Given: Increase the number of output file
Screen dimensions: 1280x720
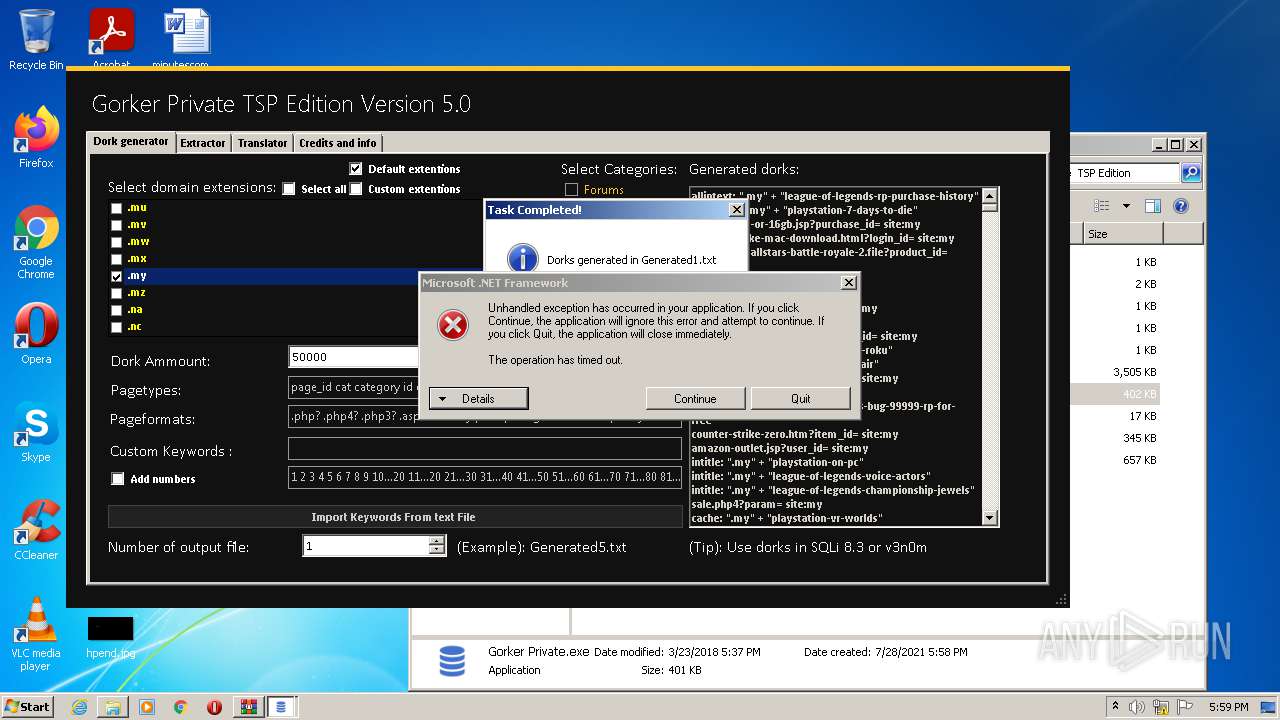Looking at the screenshot, I should [436, 541].
